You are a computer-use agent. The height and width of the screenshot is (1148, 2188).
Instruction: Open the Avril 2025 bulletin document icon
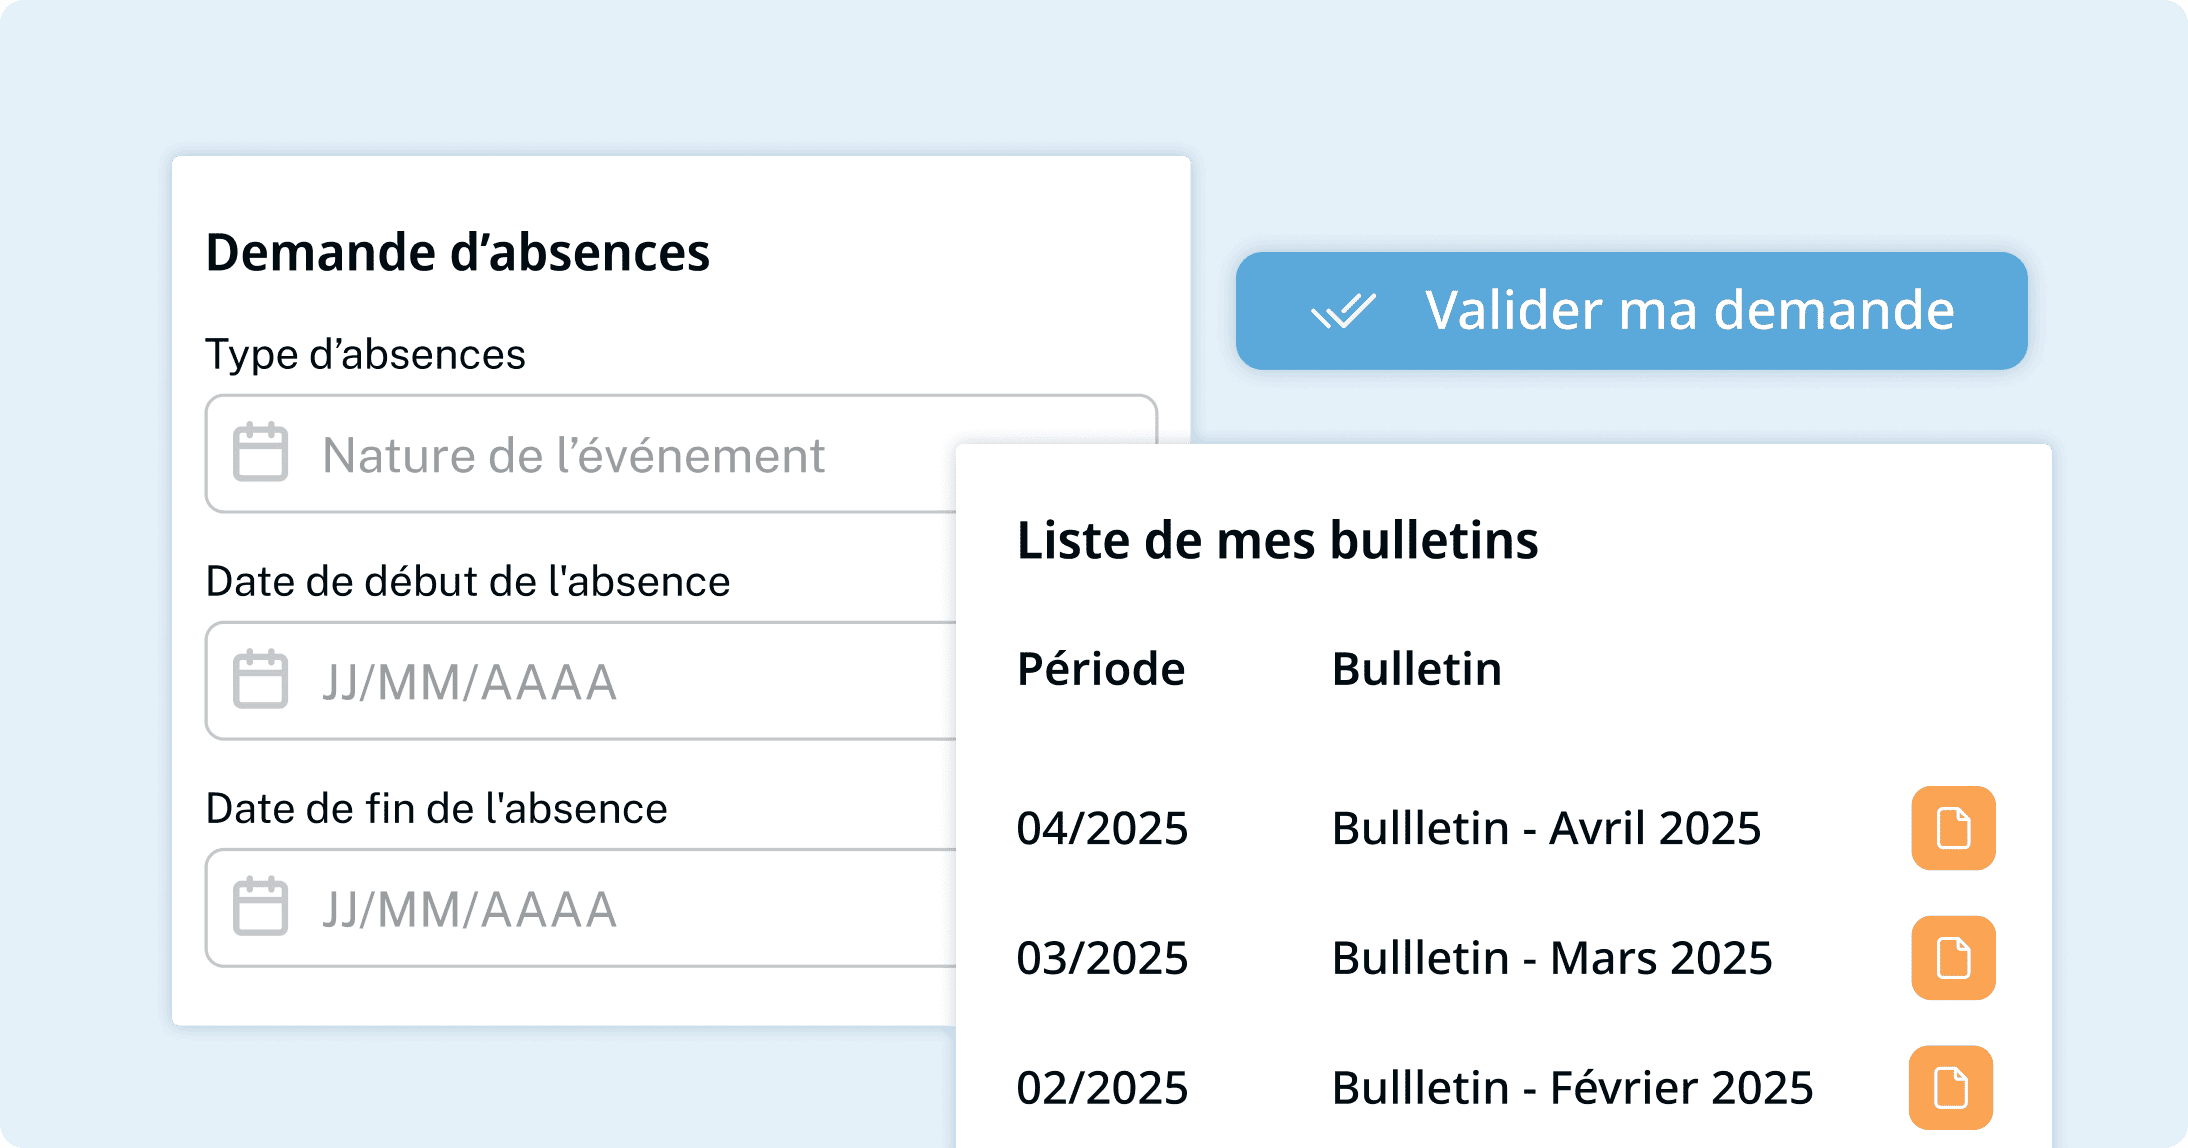pyautogui.click(x=1953, y=828)
